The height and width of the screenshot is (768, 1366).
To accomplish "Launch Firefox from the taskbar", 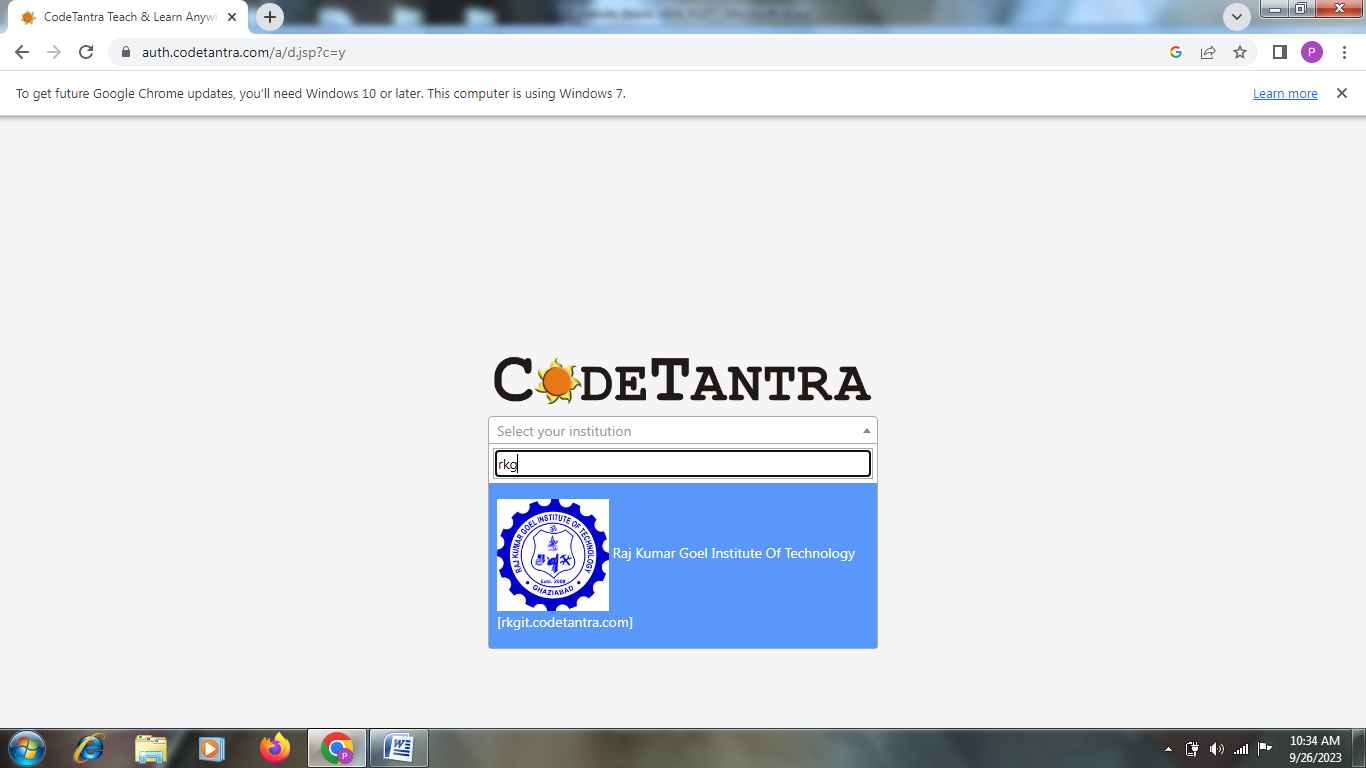I will (274, 748).
